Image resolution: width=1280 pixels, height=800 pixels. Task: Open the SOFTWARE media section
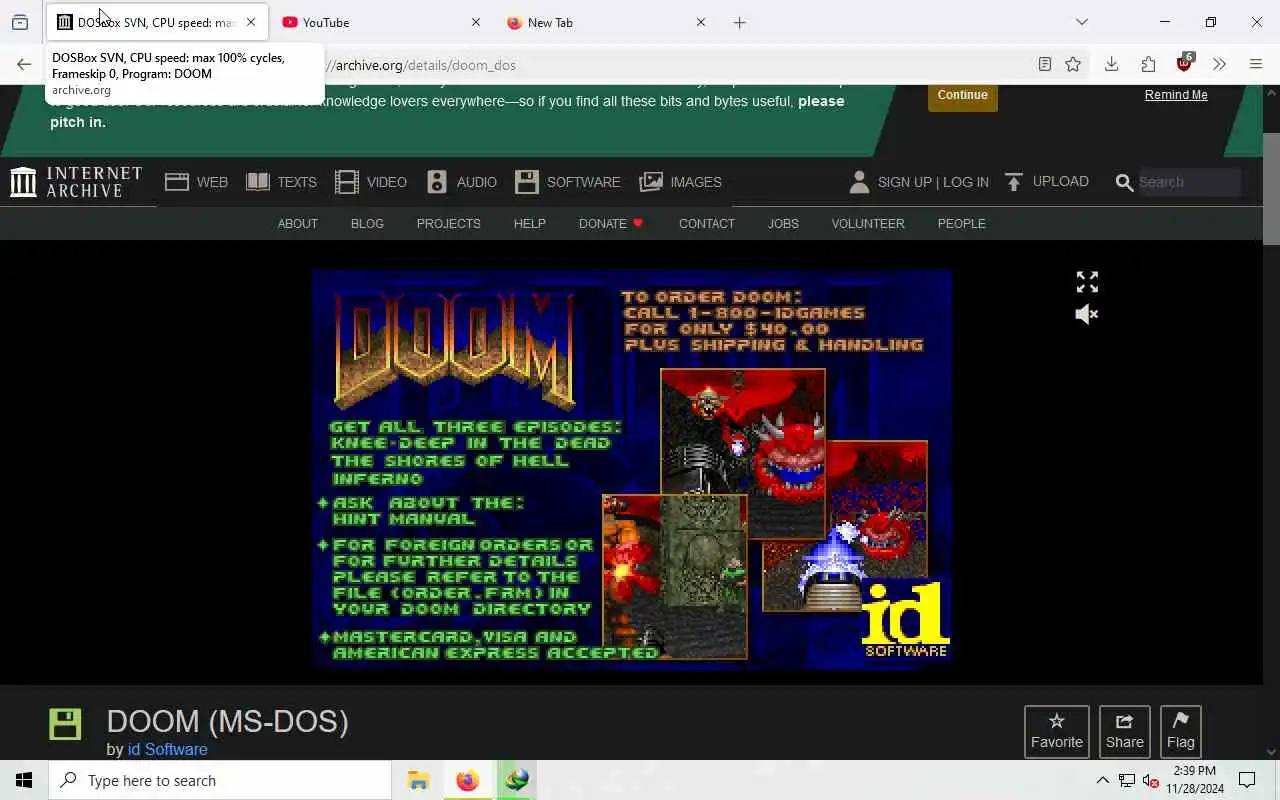tap(568, 182)
